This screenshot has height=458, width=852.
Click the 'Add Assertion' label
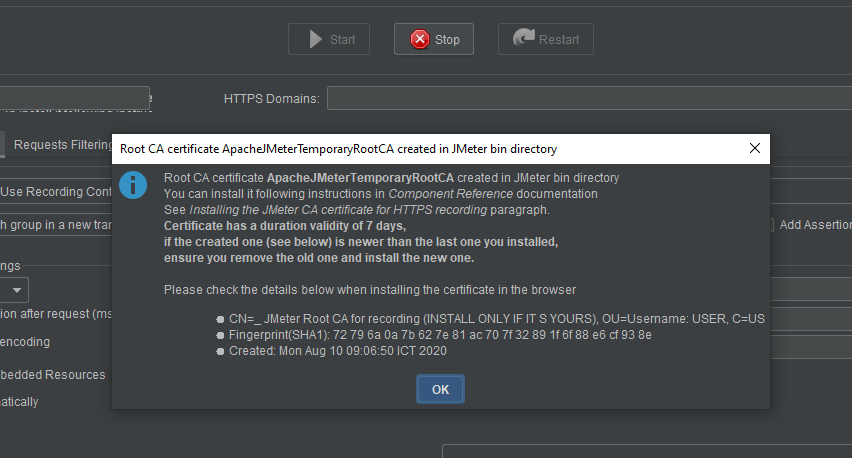tap(816, 225)
